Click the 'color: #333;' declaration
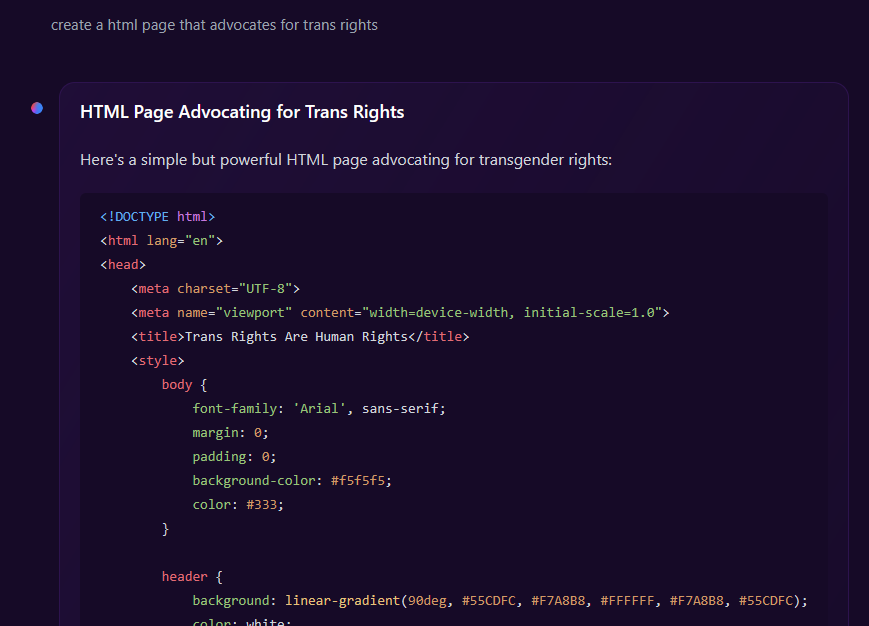 (x=238, y=505)
